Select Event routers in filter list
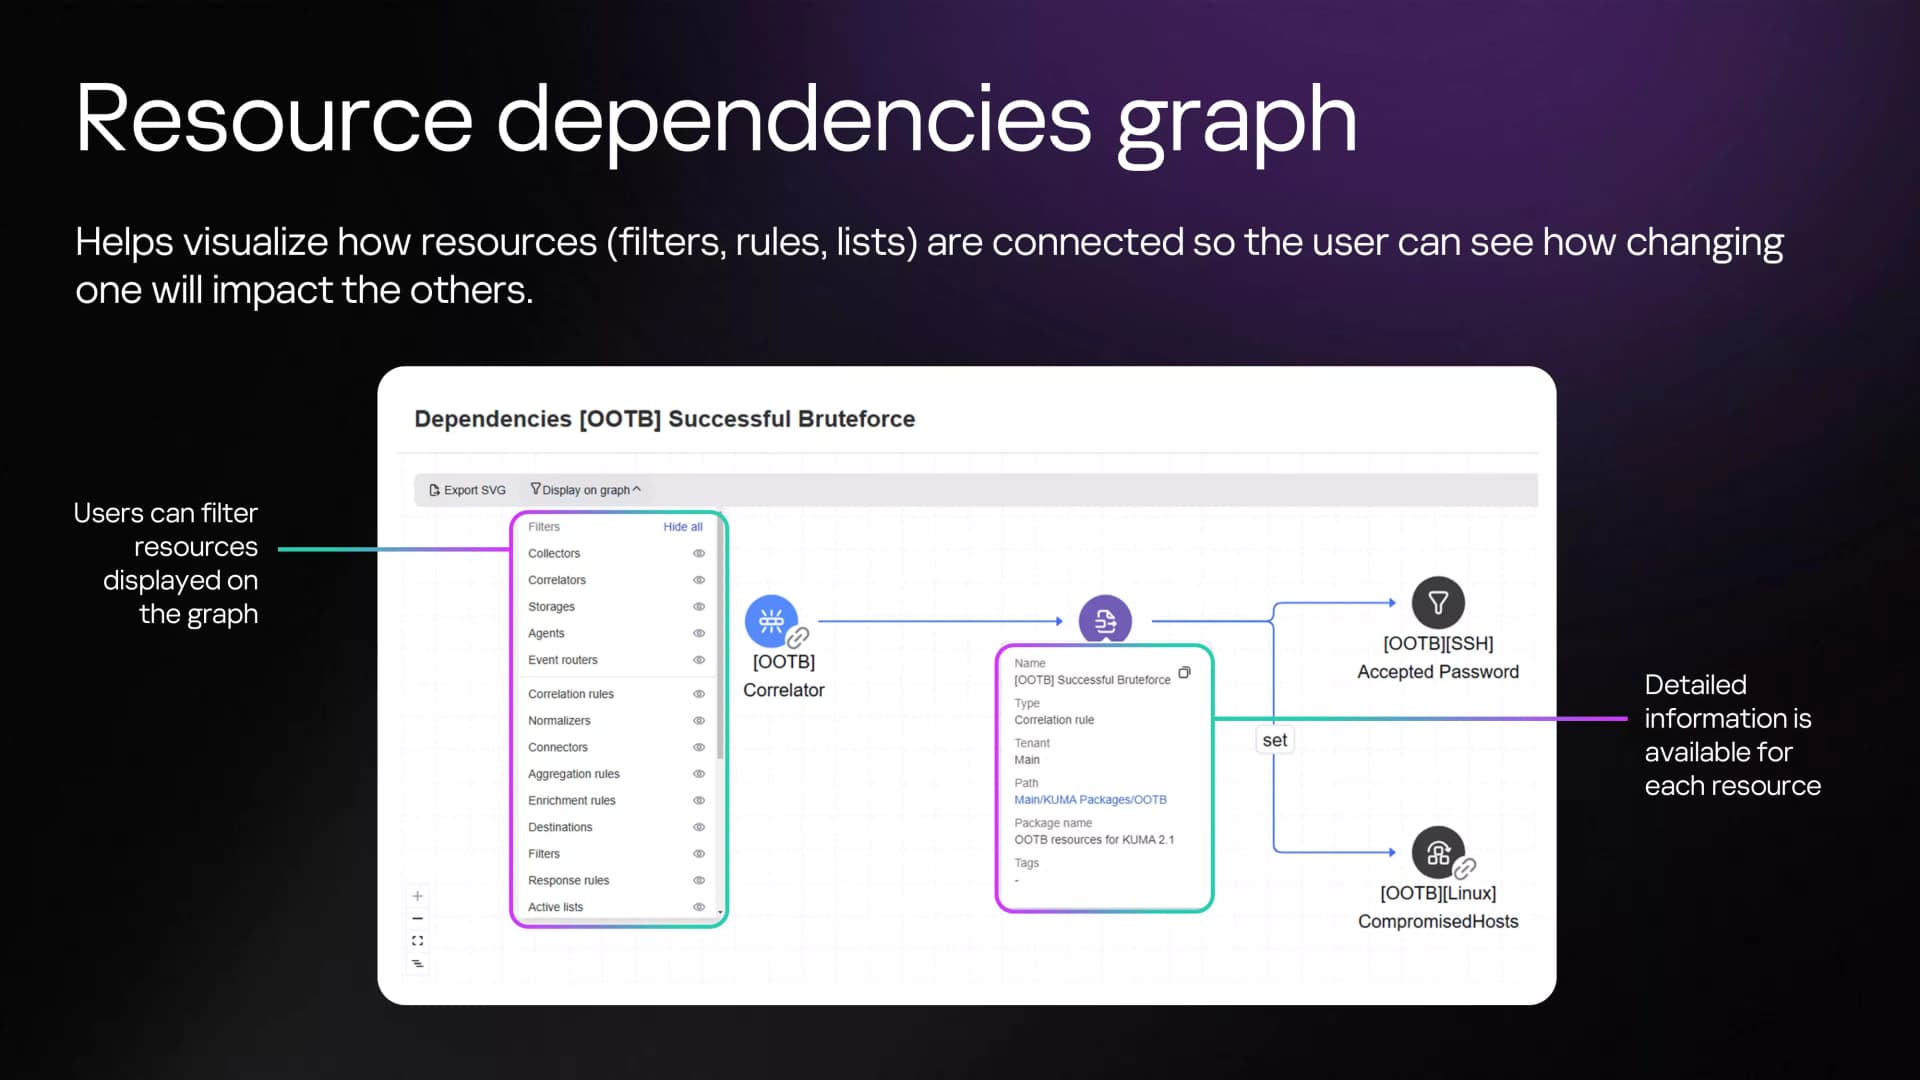 pos(563,660)
